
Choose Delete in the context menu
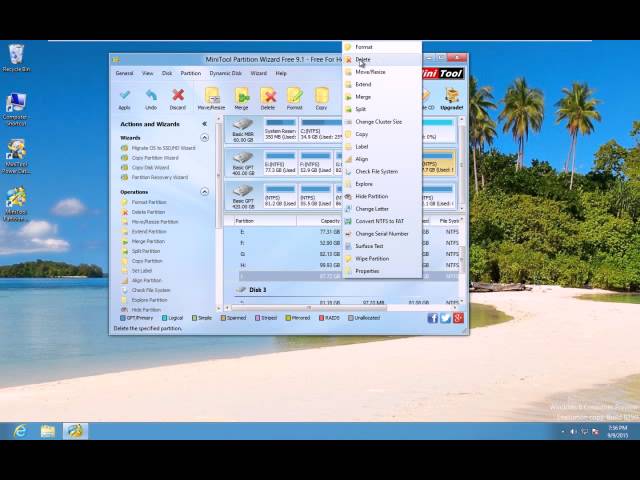382,60
